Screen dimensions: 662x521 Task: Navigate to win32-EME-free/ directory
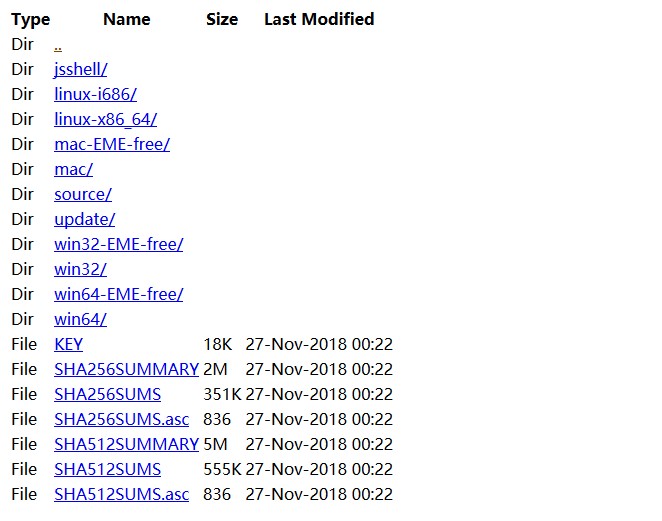(x=118, y=244)
